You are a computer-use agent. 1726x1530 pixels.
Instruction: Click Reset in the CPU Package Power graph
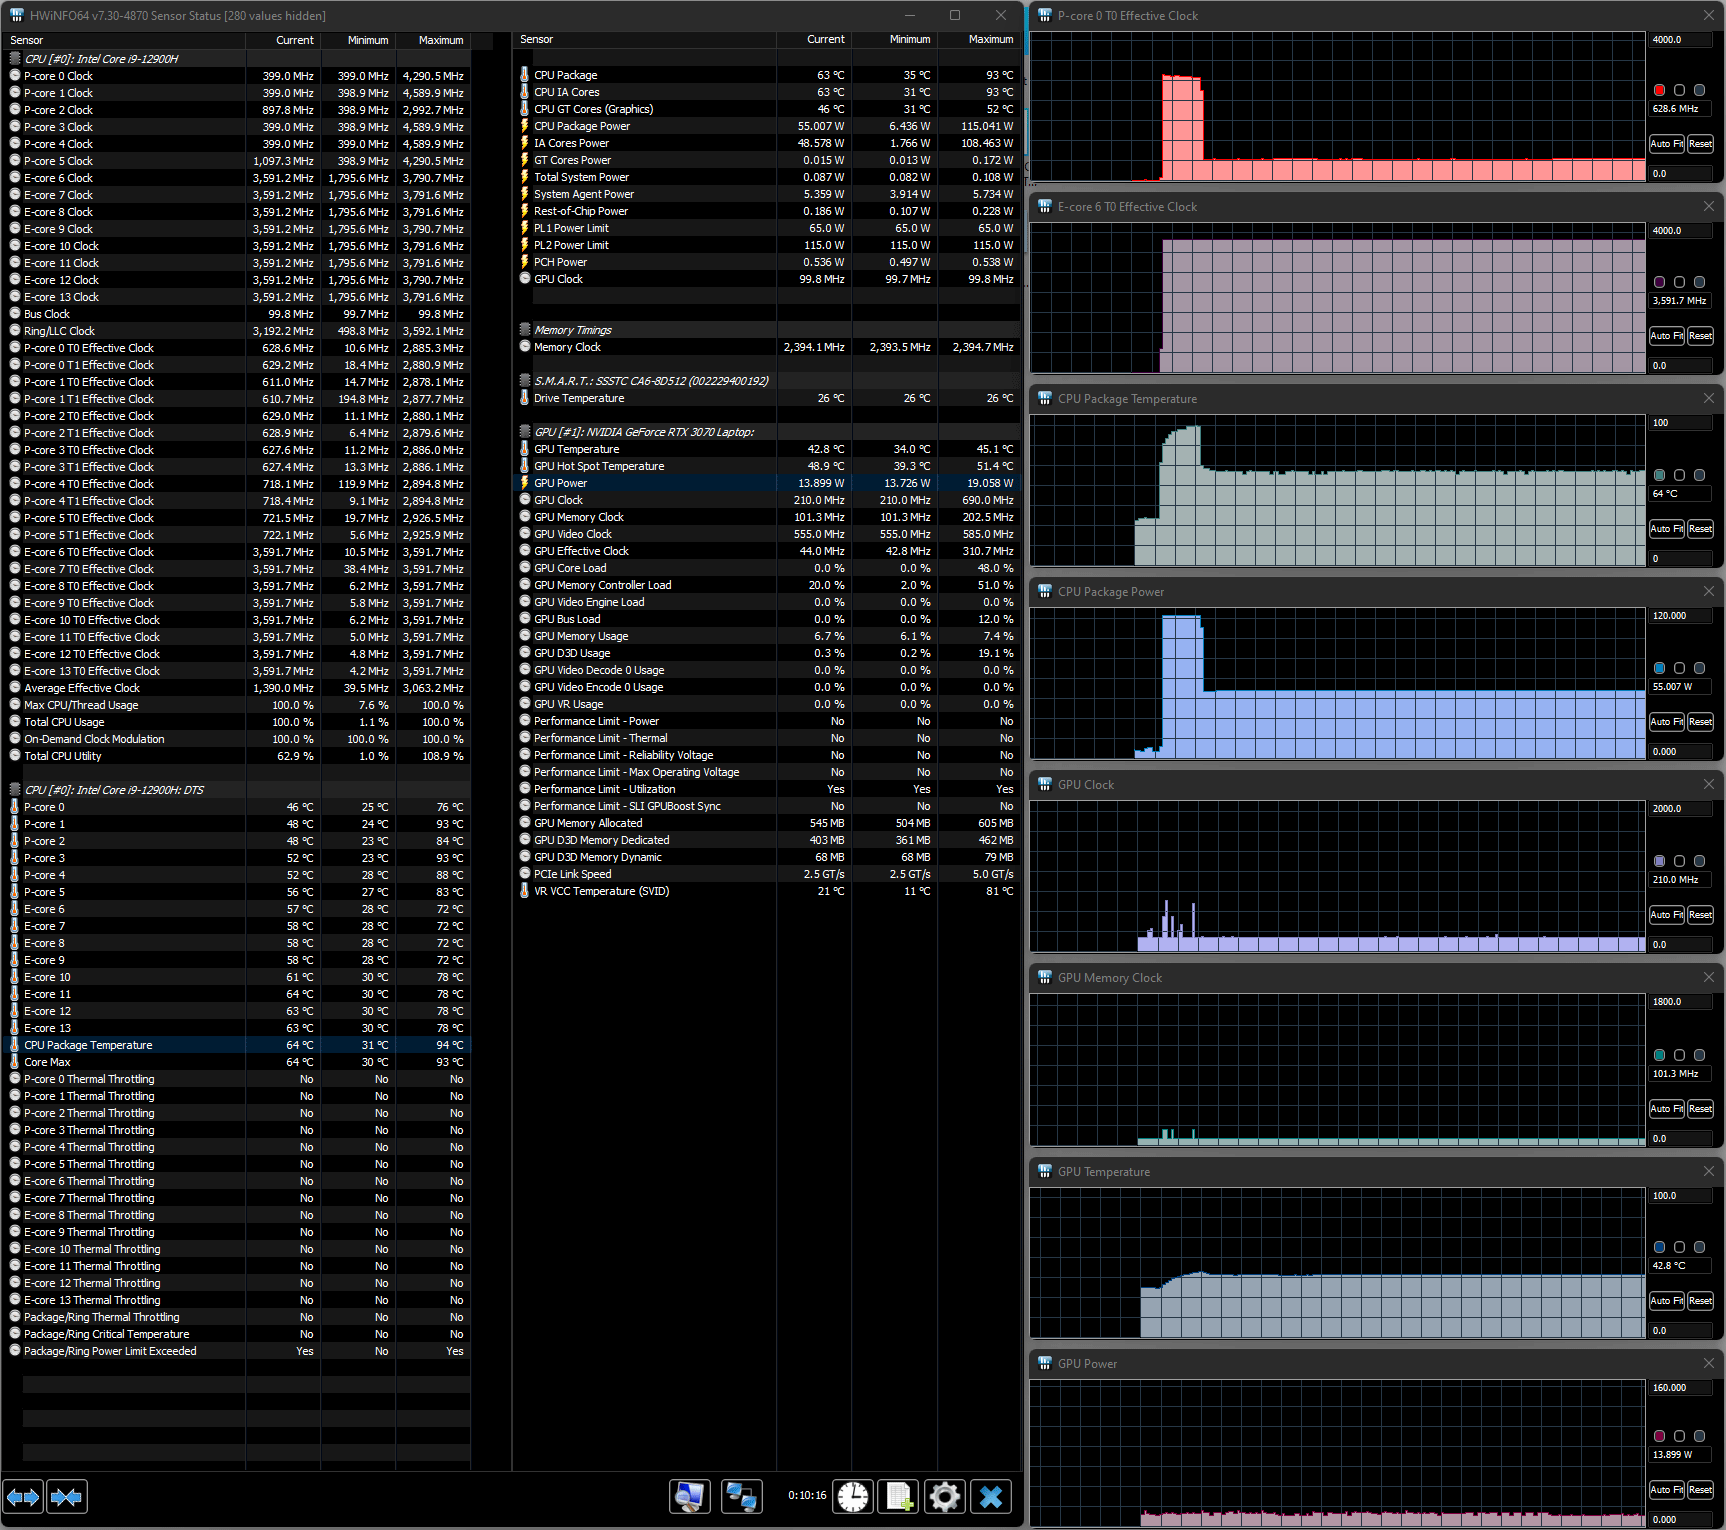[1700, 722]
